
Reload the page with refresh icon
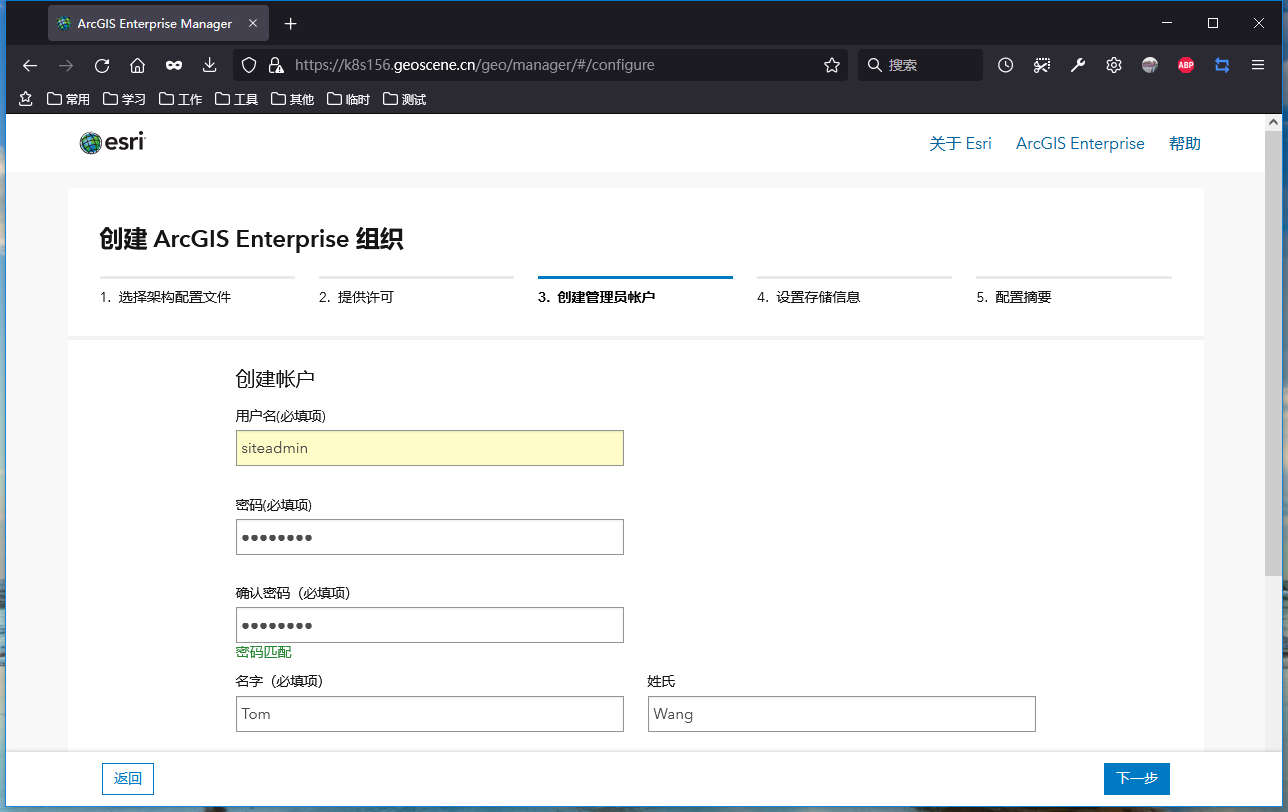tap(102, 65)
